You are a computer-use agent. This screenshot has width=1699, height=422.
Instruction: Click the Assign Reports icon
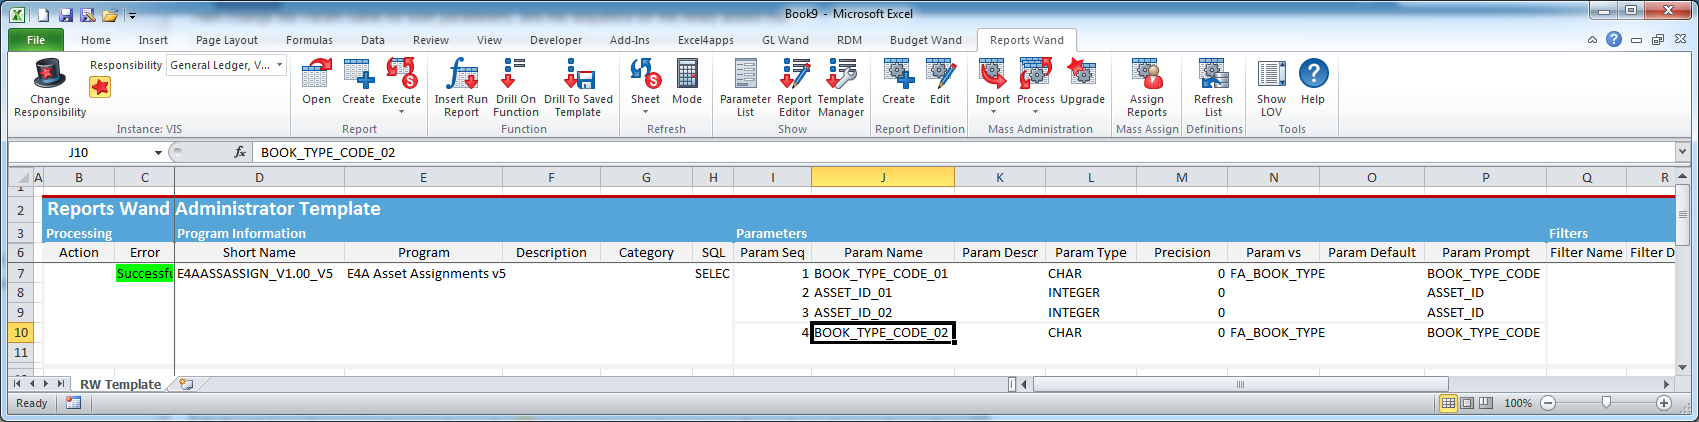(x=1146, y=74)
